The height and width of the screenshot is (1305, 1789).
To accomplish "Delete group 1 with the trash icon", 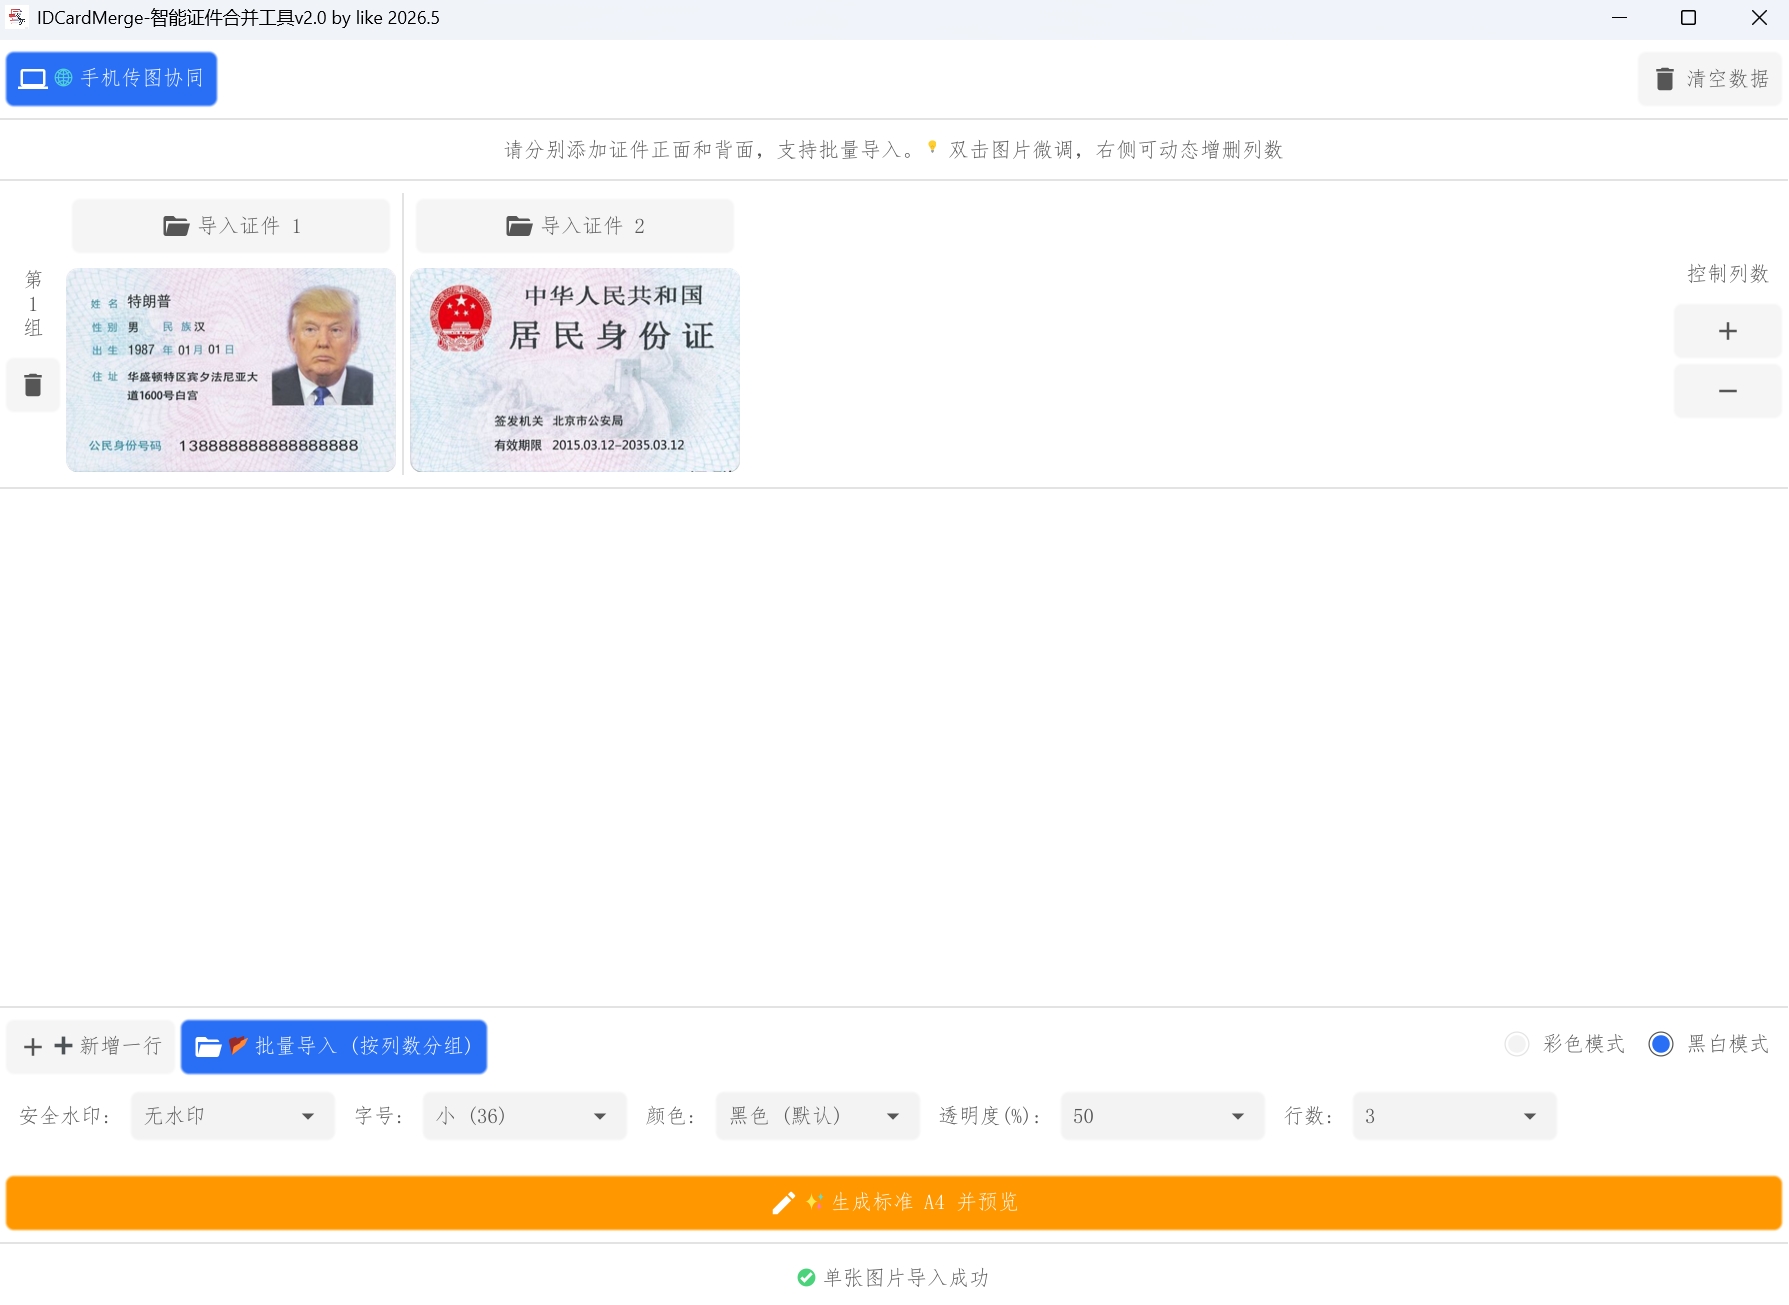I will (x=33, y=385).
